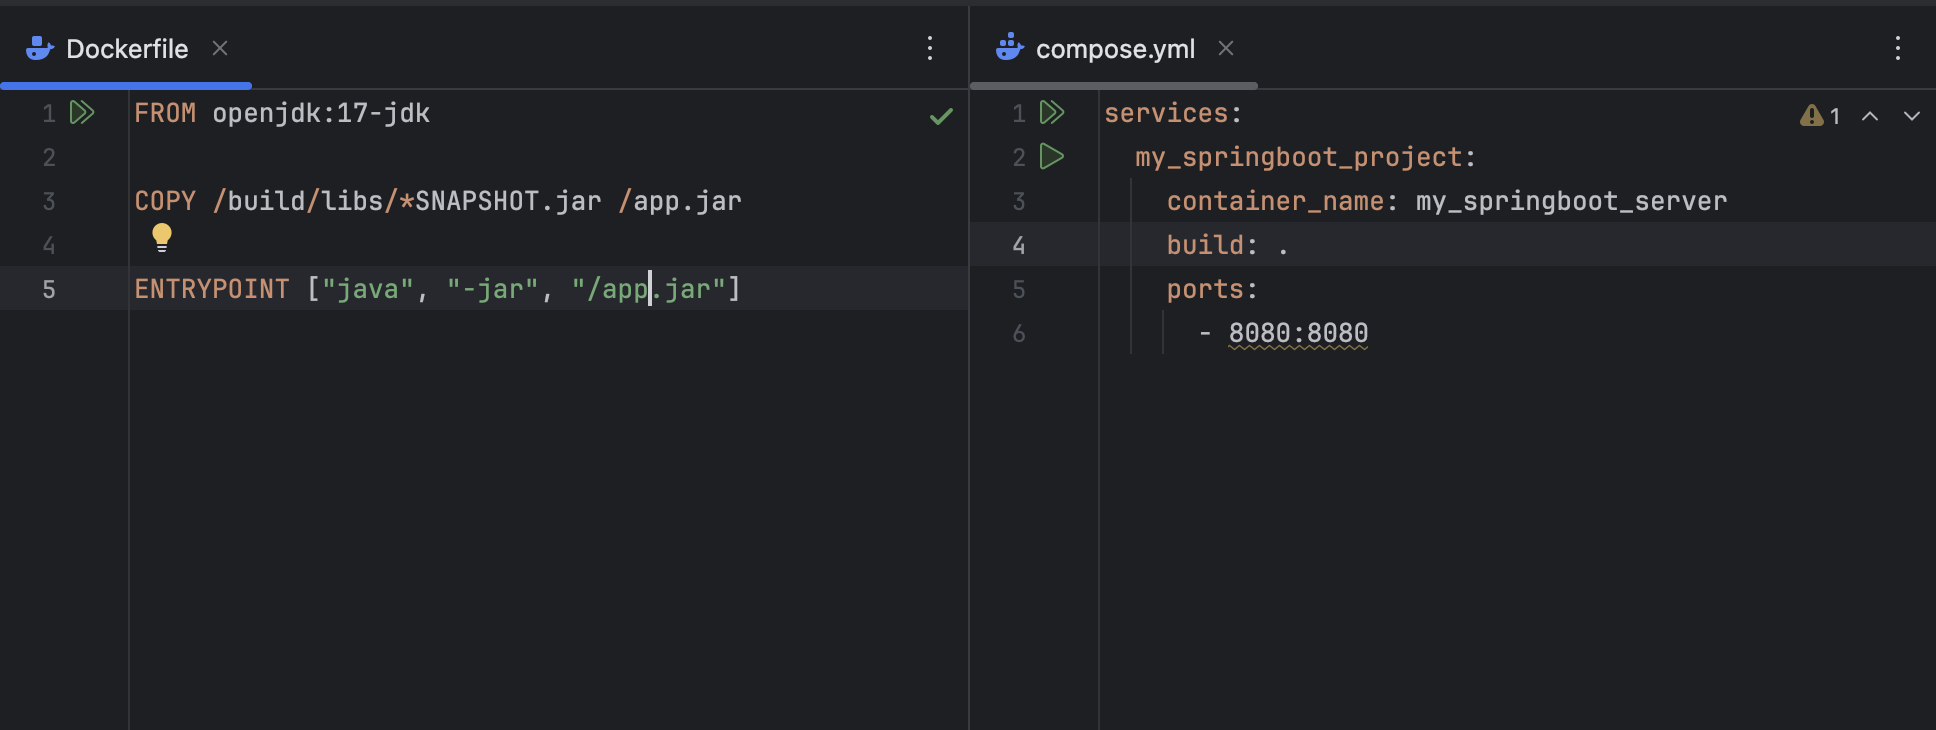Click the 8080:8080 port mapping
1936x730 pixels.
[1298, 333]
